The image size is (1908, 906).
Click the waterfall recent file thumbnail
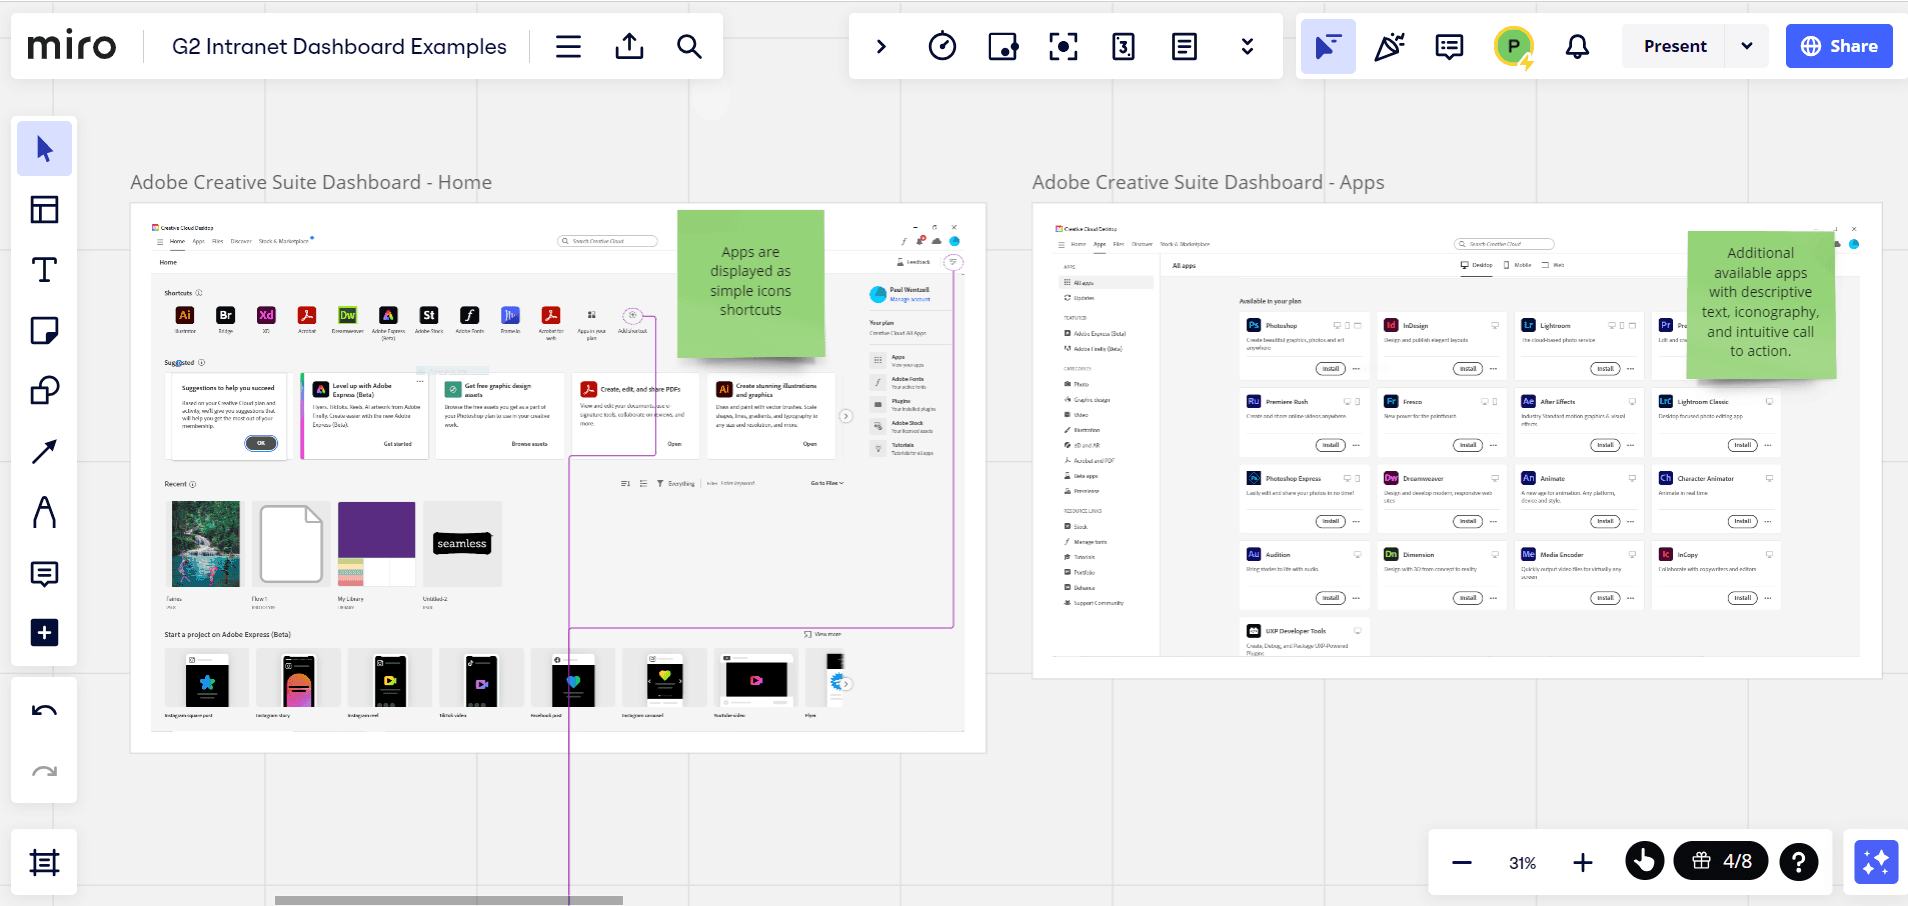(206, 543)
